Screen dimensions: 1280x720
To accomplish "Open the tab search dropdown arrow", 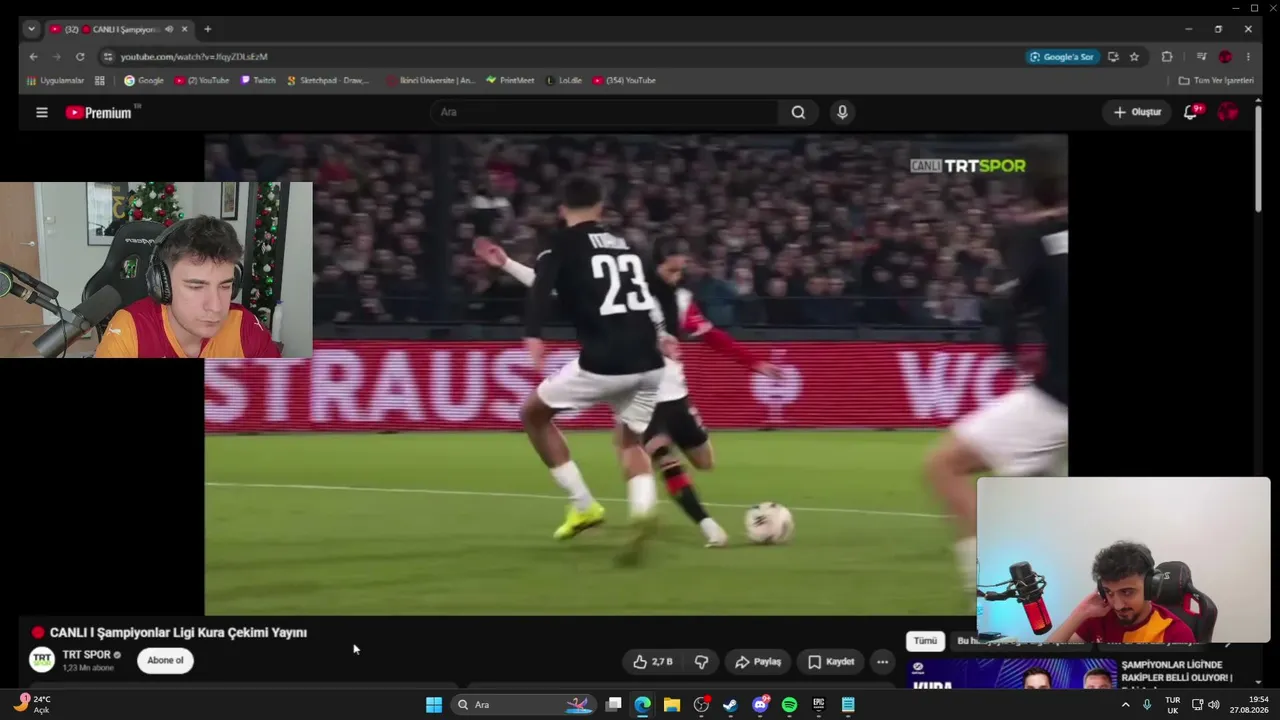I will tap(31, 30).
